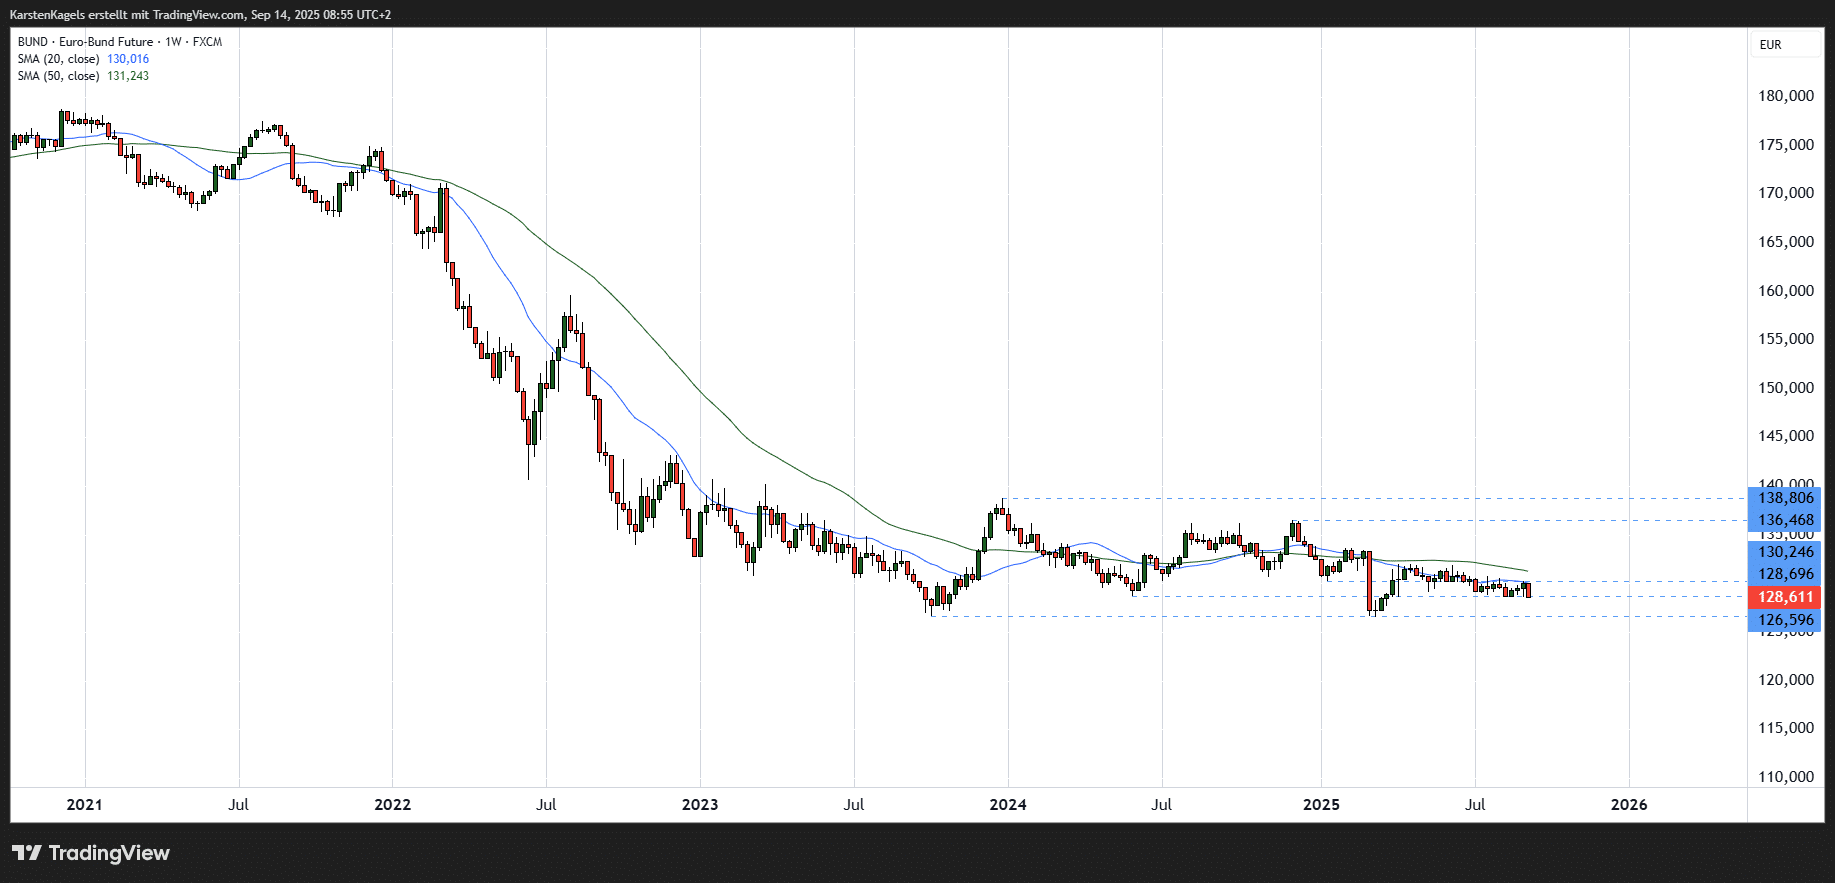Image resolution: width=1835 pixels, height=883 pixels.
Task: Click the 2021 label on time axis
Action: click(x=84, y=805)
